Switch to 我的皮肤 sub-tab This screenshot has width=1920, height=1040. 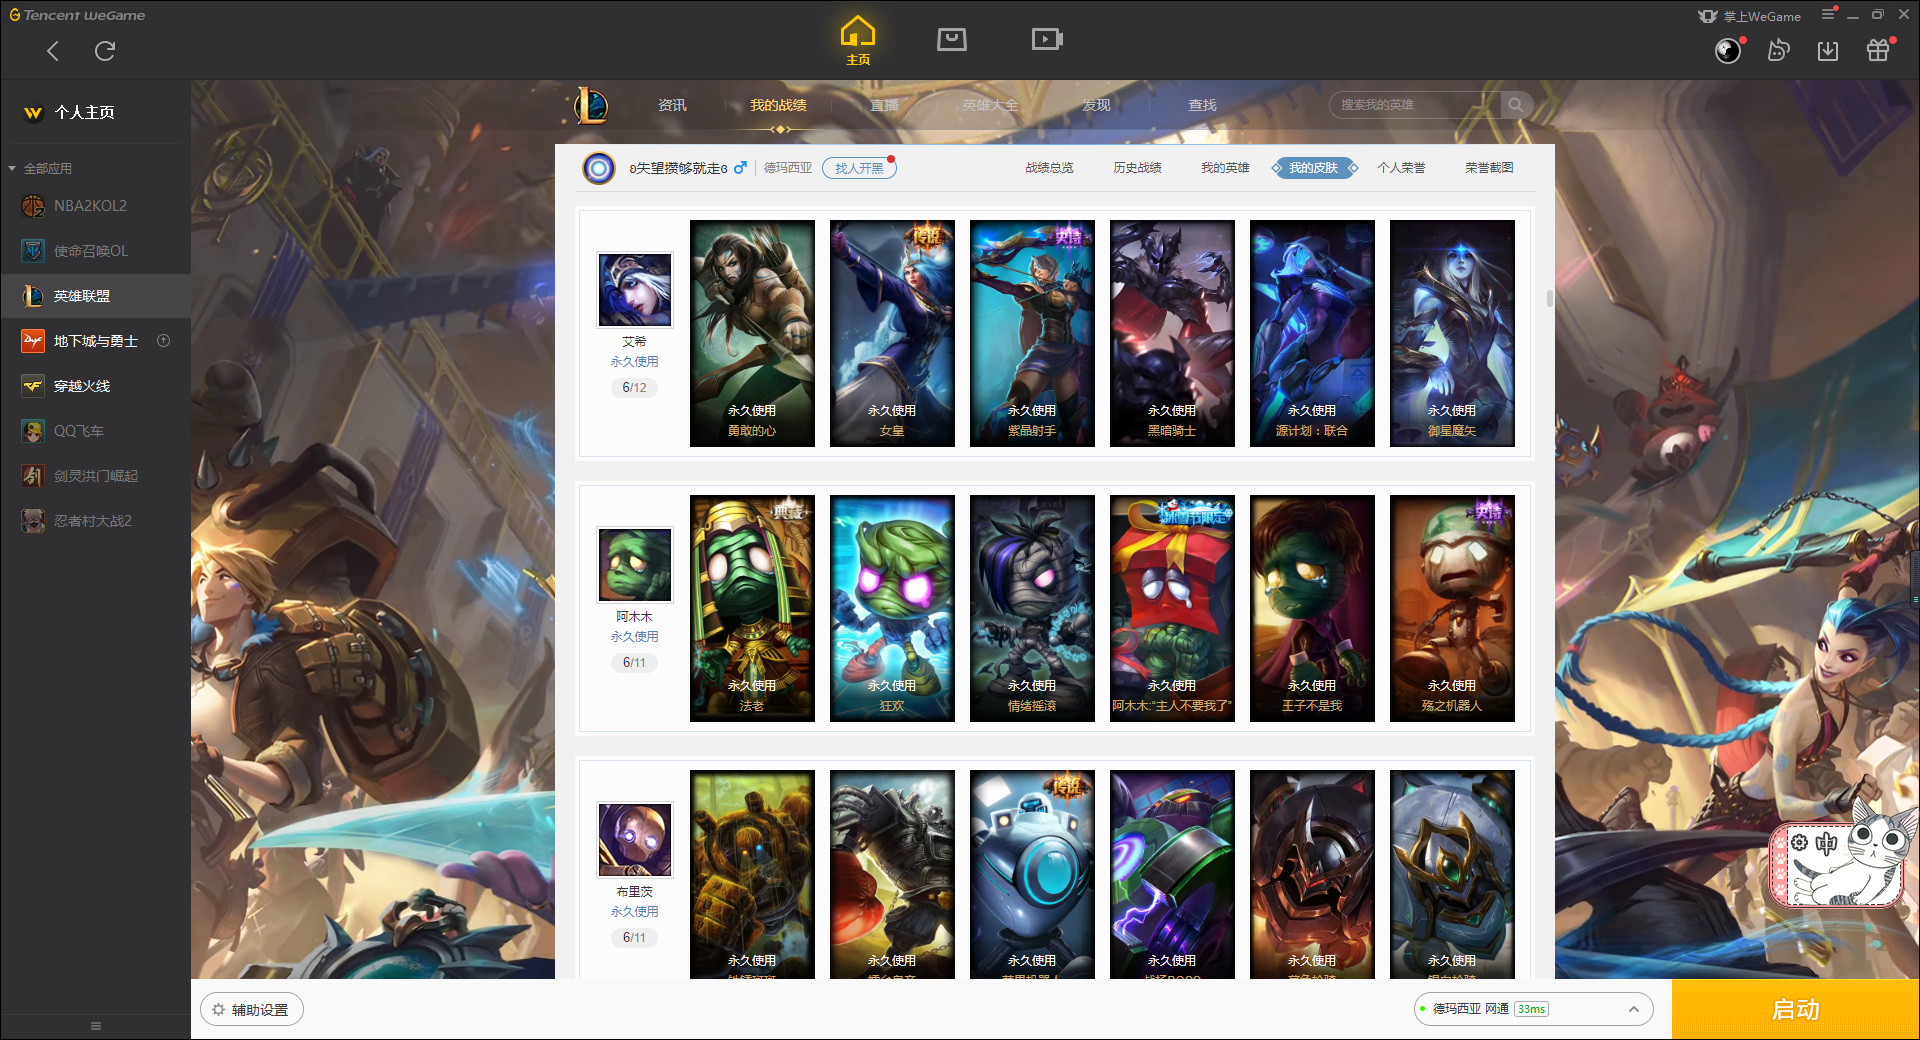1314,168
